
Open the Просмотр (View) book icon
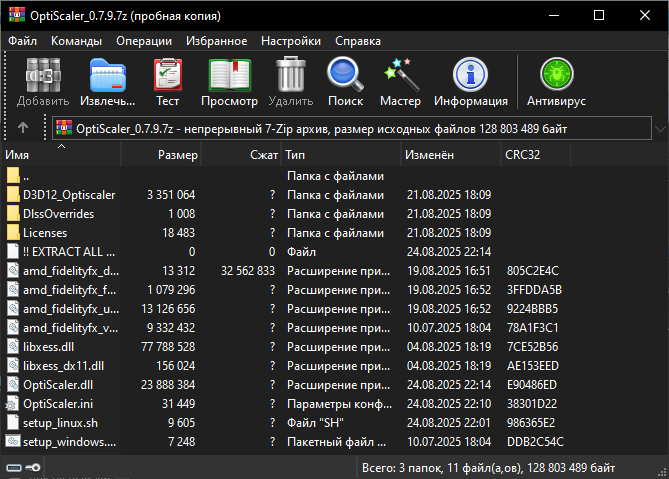coord(230,75)
